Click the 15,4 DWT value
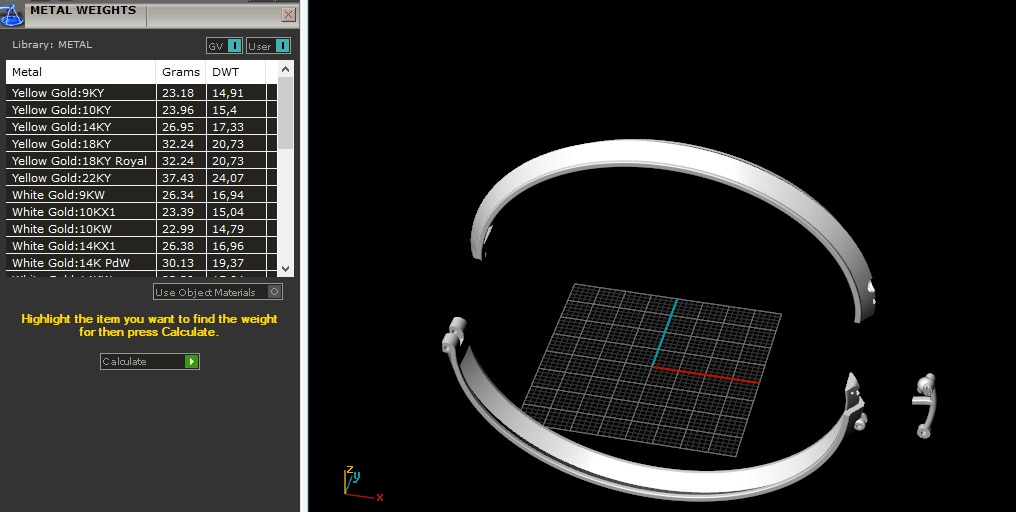 click(224, 110)
